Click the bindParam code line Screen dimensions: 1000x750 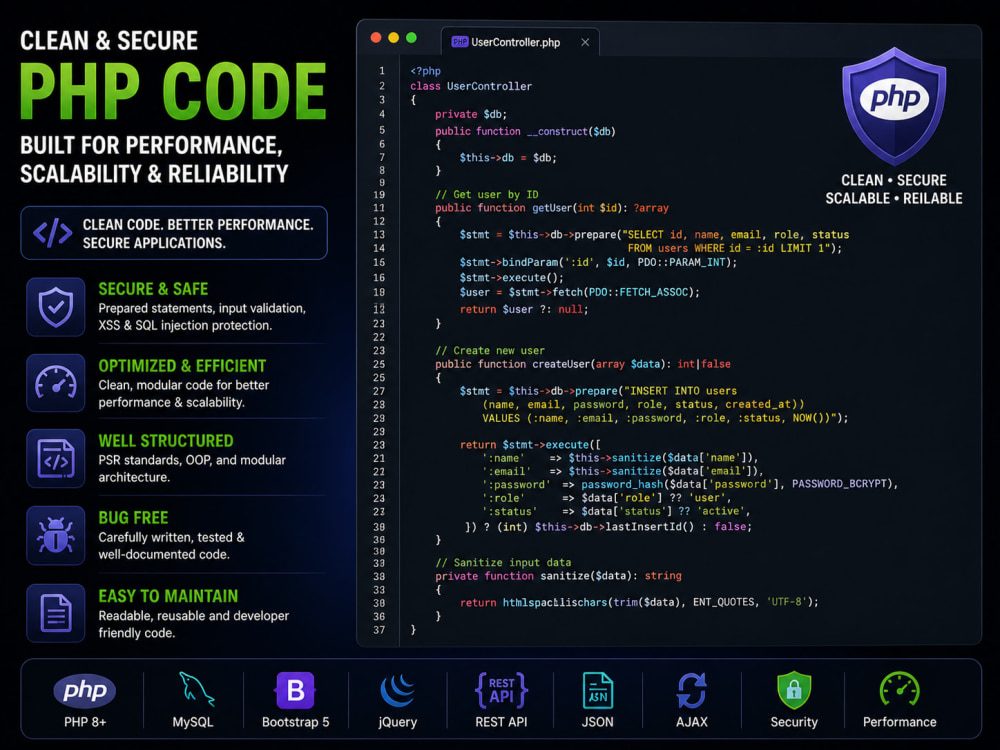pyautogui.click(x=598, y=262)
